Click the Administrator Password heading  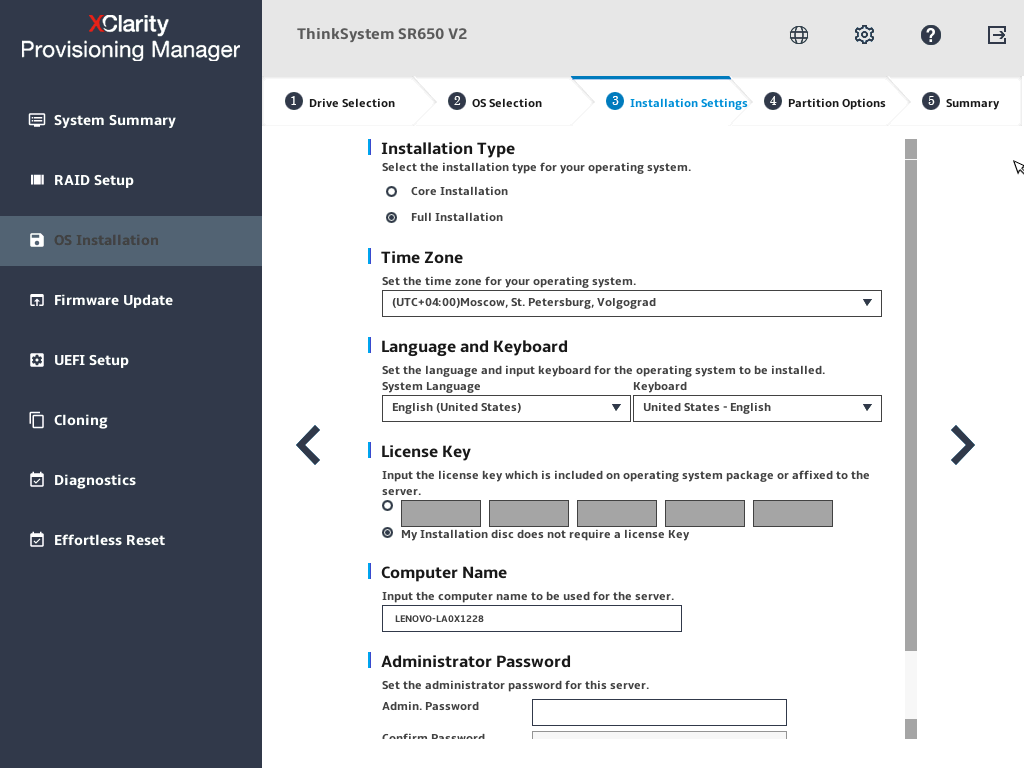click(476, 662)
